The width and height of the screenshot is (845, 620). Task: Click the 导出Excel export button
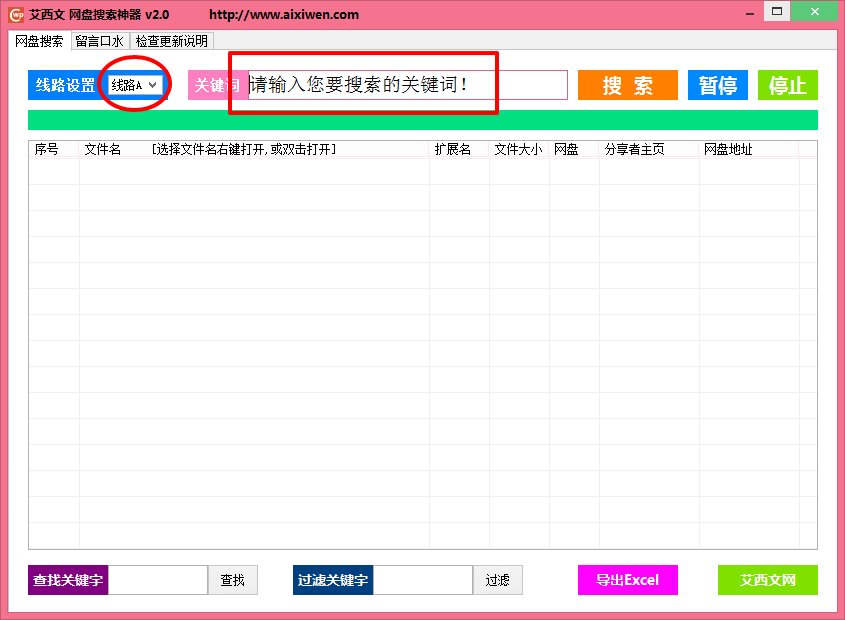coord(627,580)
